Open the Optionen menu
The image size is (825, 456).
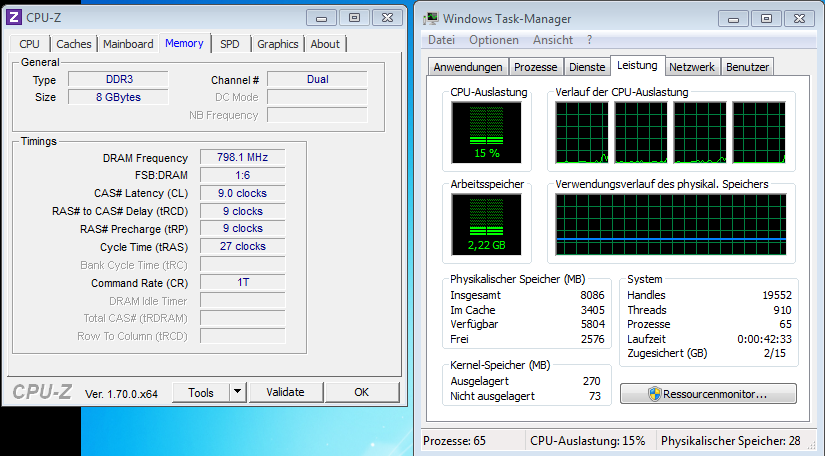pyautogui.click(x=494, y=40)
